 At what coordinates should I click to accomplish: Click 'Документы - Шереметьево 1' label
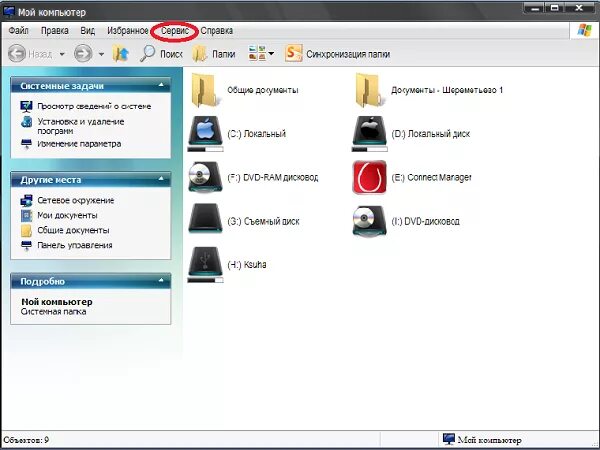coord(447,90)
